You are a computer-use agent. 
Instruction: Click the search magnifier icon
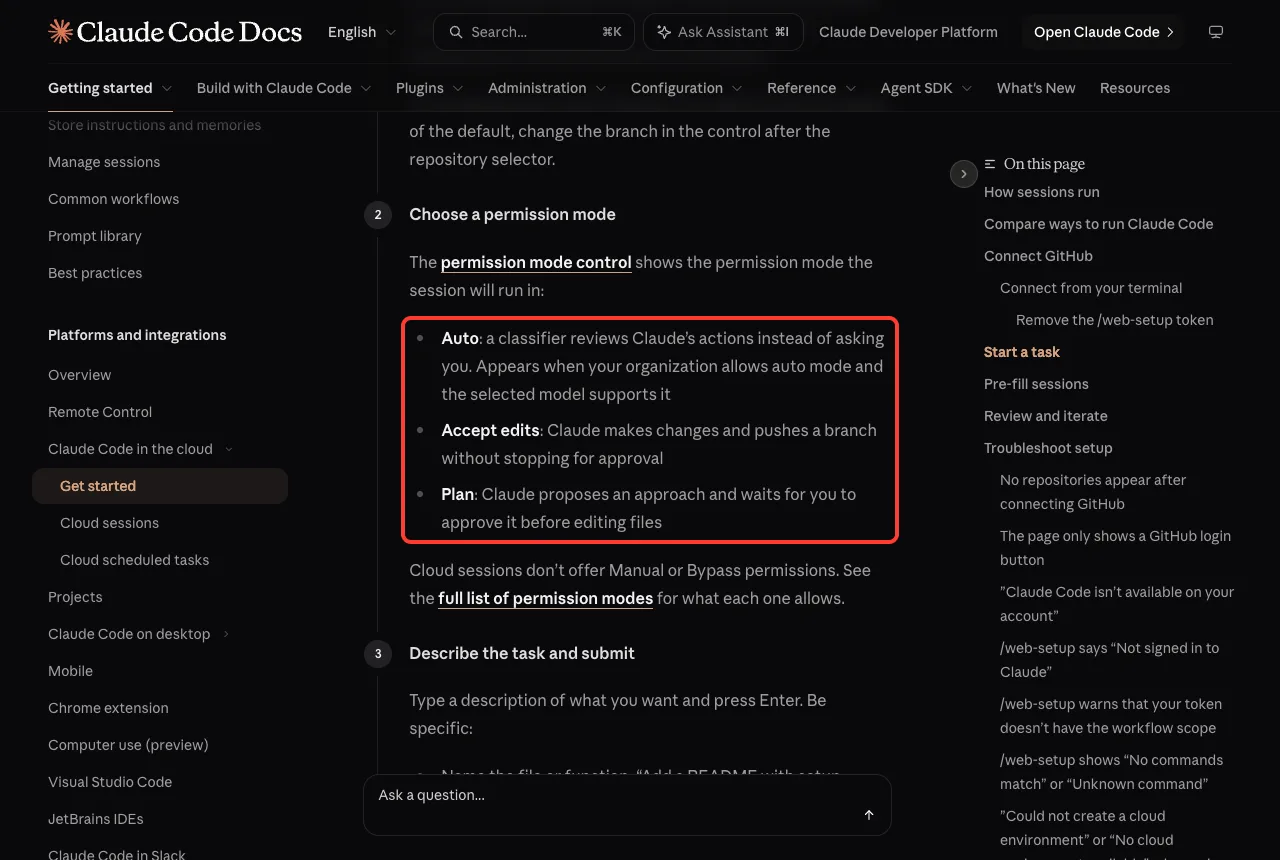(456, 32)
